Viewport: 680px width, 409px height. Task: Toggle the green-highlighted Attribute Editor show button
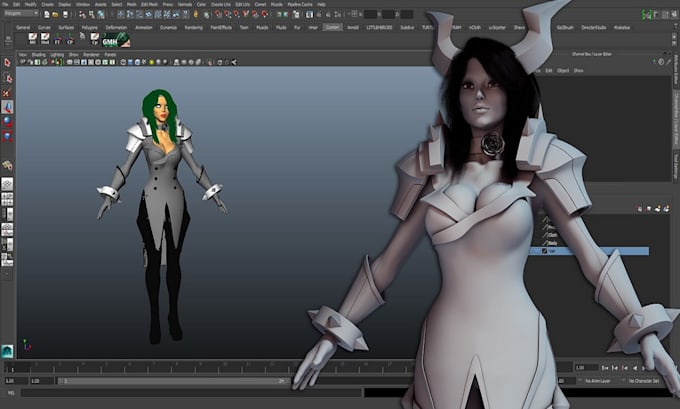point(647,14)
